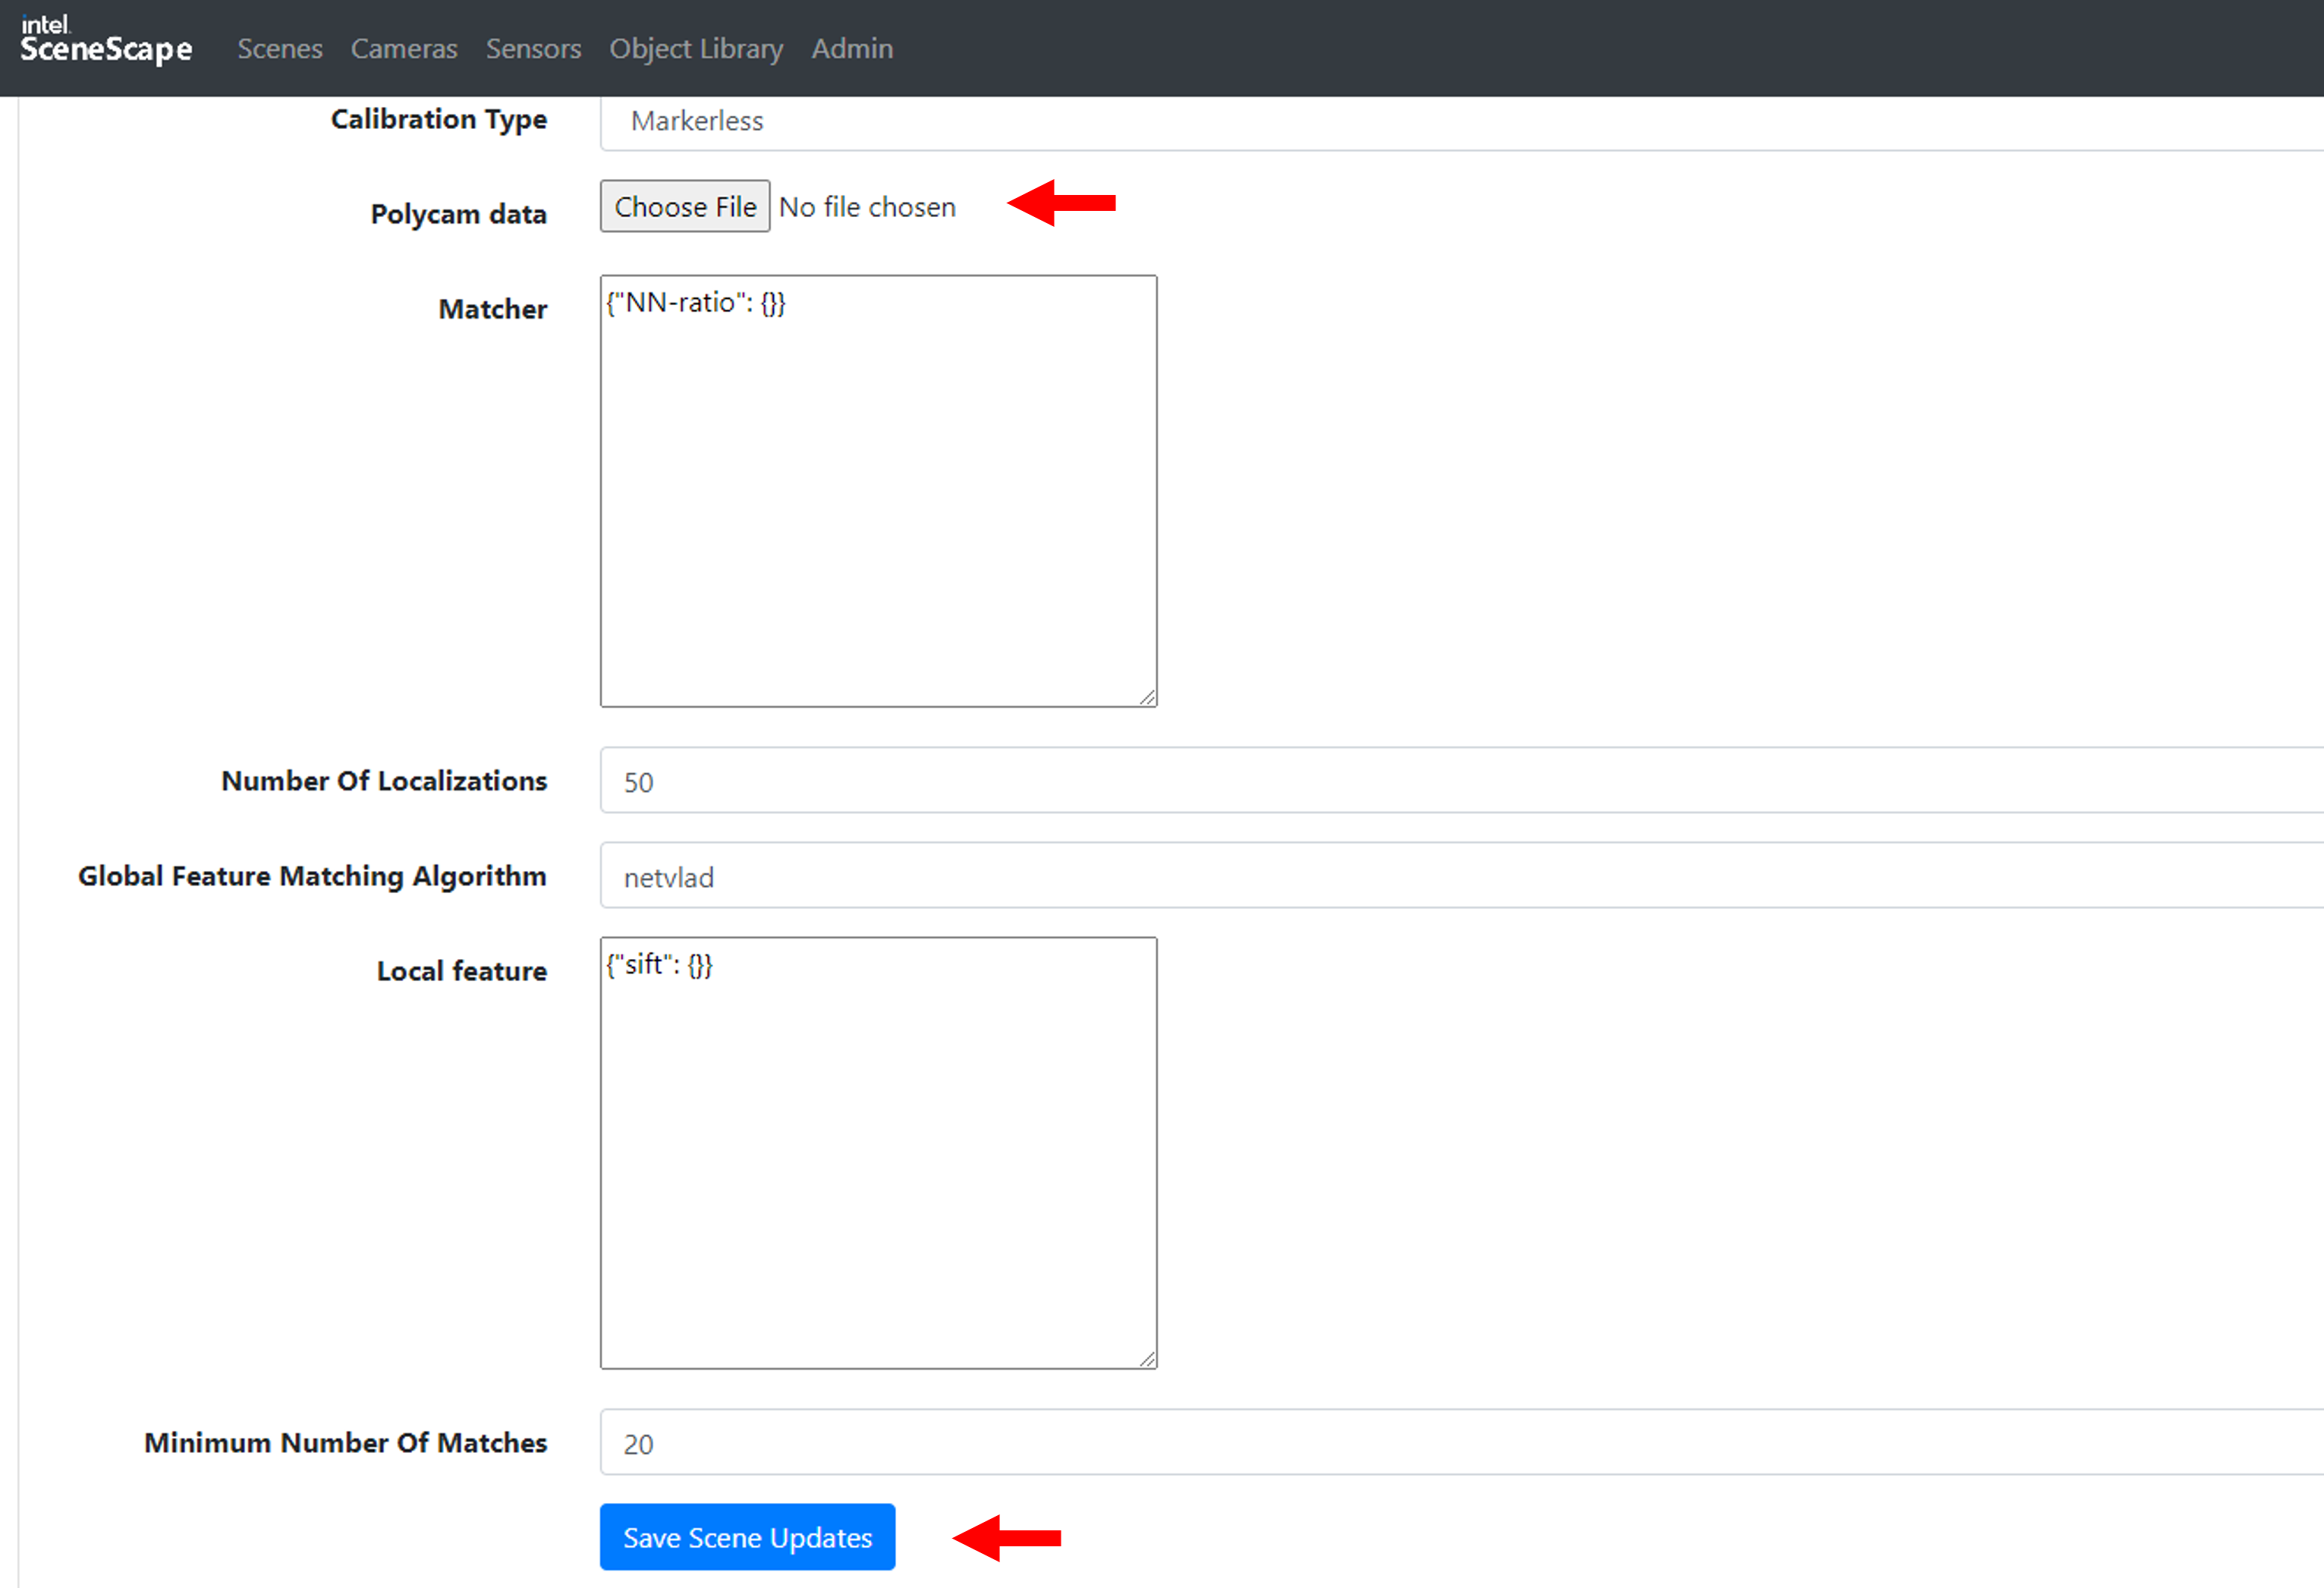Open the Sensors navigation link

533,49
